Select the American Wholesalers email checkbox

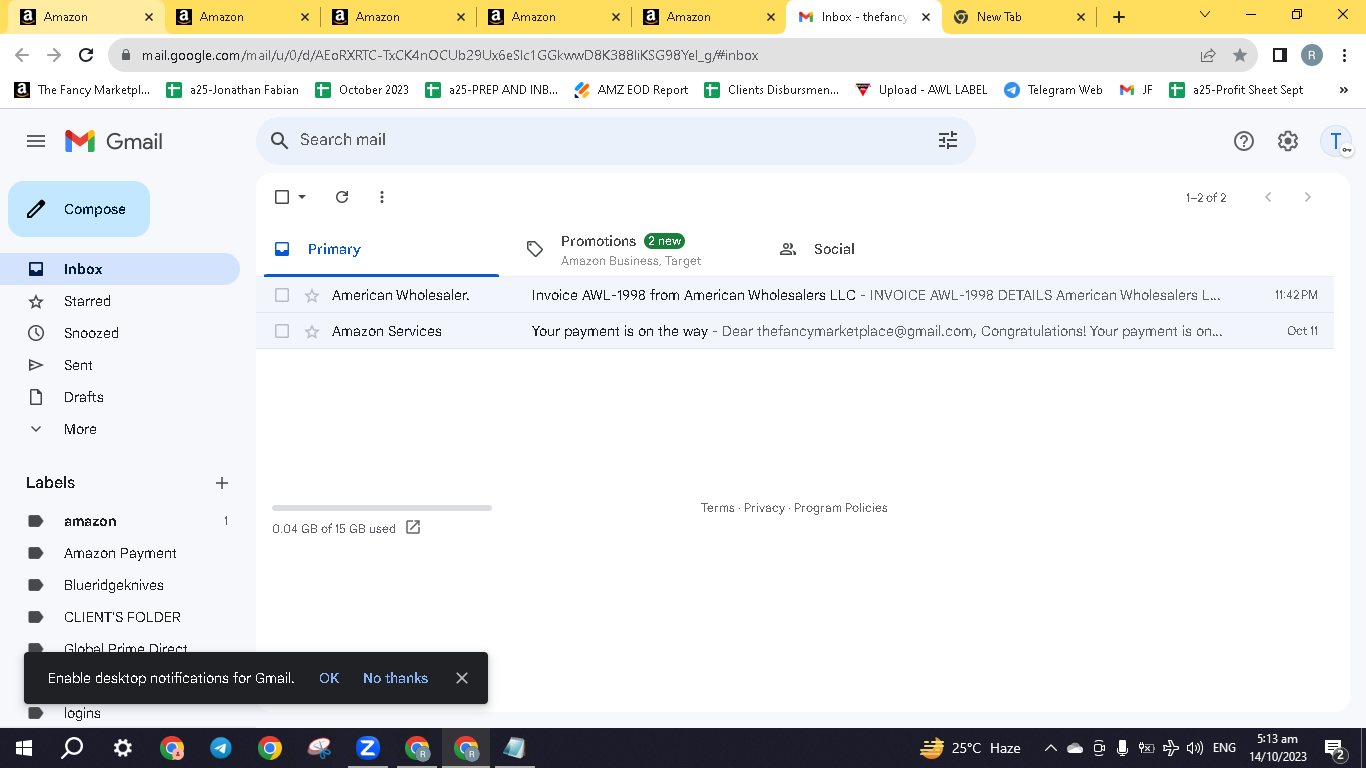pyautogui.click(x=282, y=295)
